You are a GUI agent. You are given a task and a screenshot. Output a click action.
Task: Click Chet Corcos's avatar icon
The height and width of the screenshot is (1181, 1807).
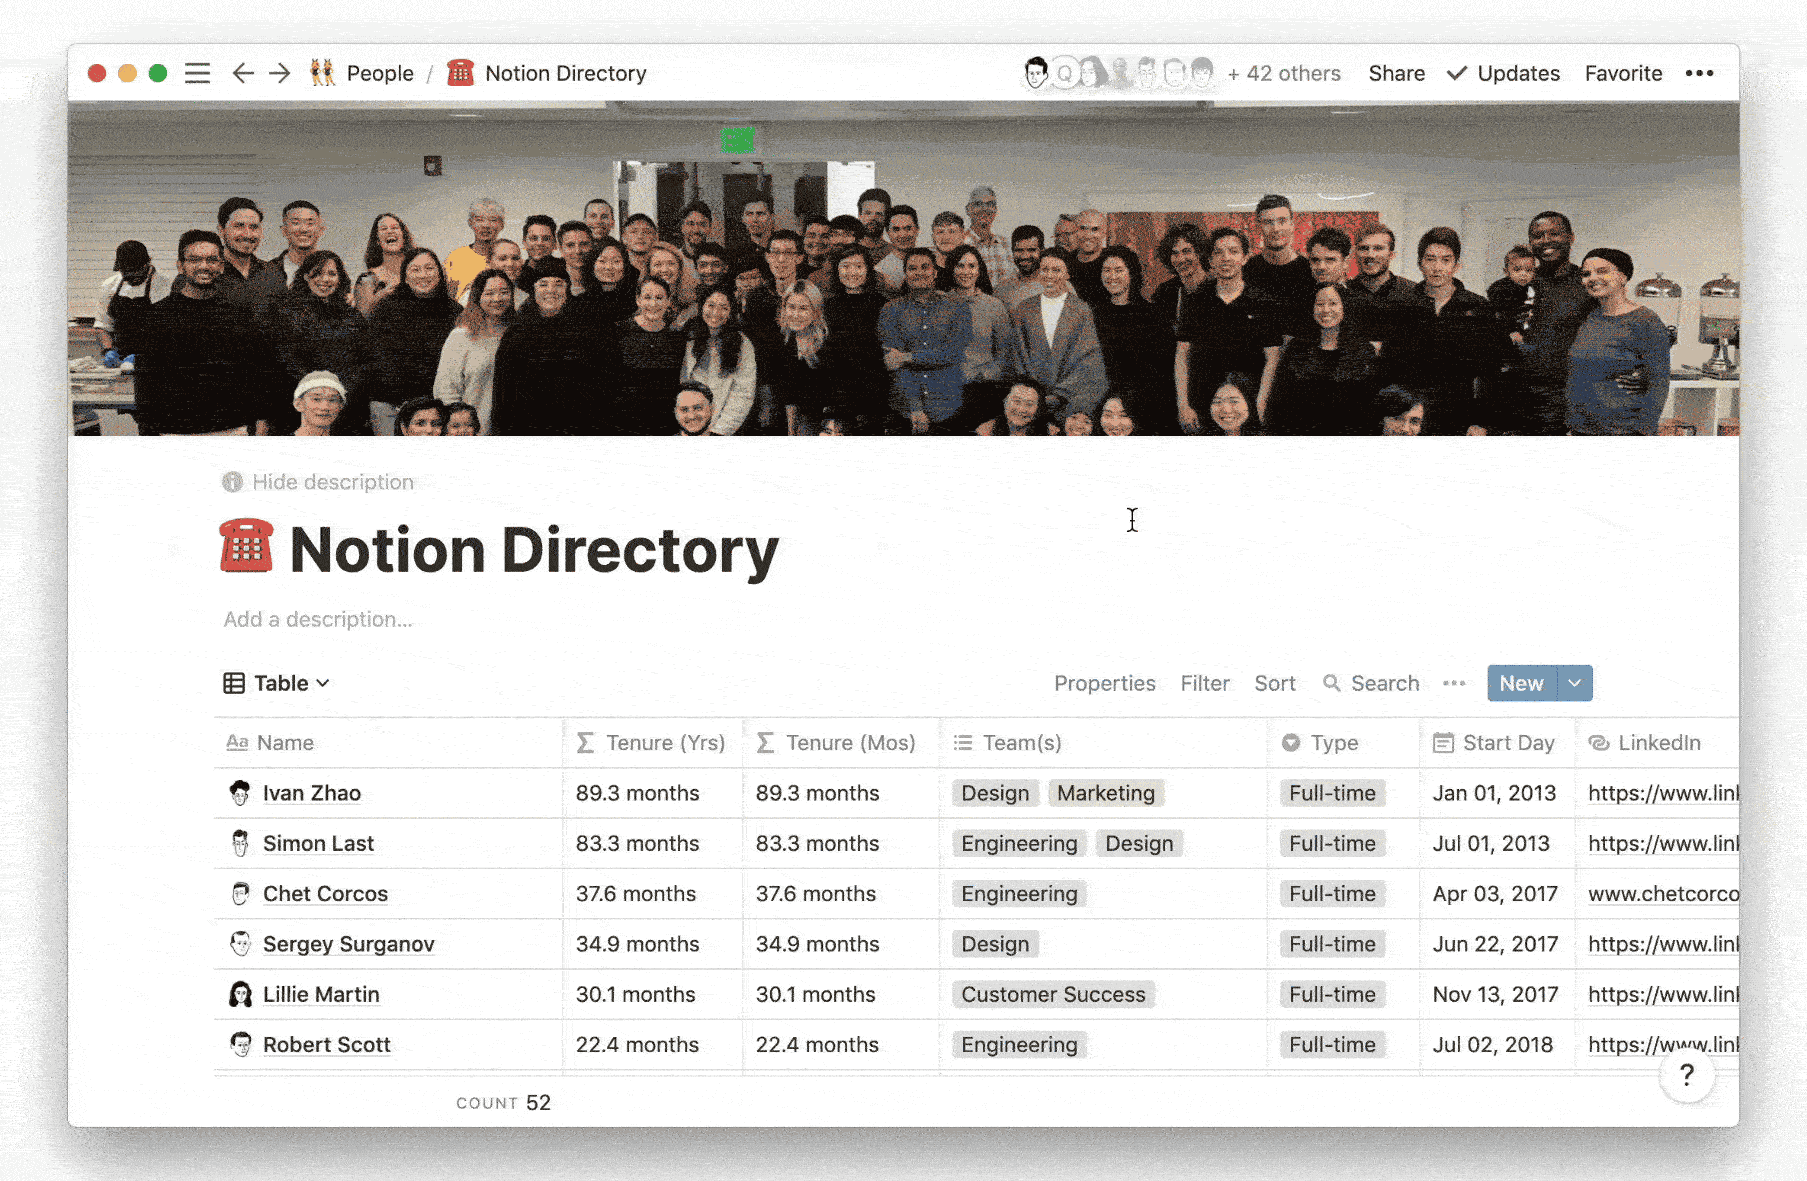coord(240,893)
